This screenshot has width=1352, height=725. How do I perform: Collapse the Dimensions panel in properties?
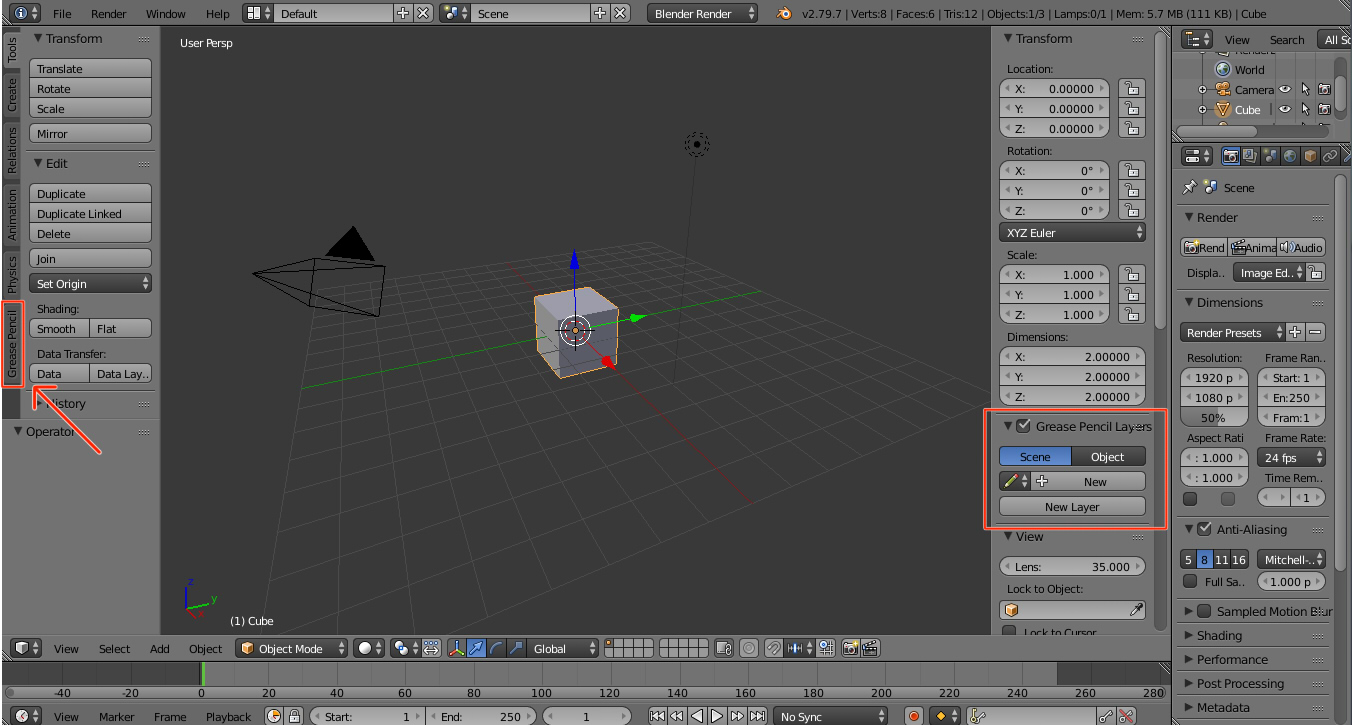pos(1189,302)
